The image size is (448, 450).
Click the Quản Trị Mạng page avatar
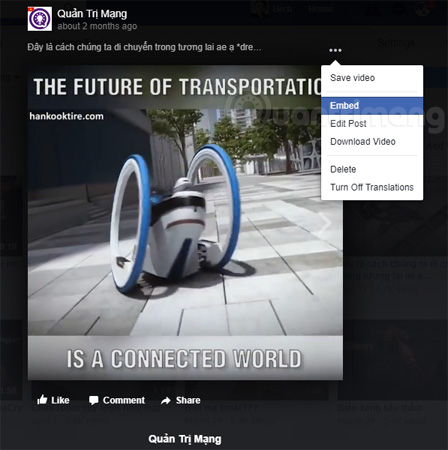coord(40,19)
